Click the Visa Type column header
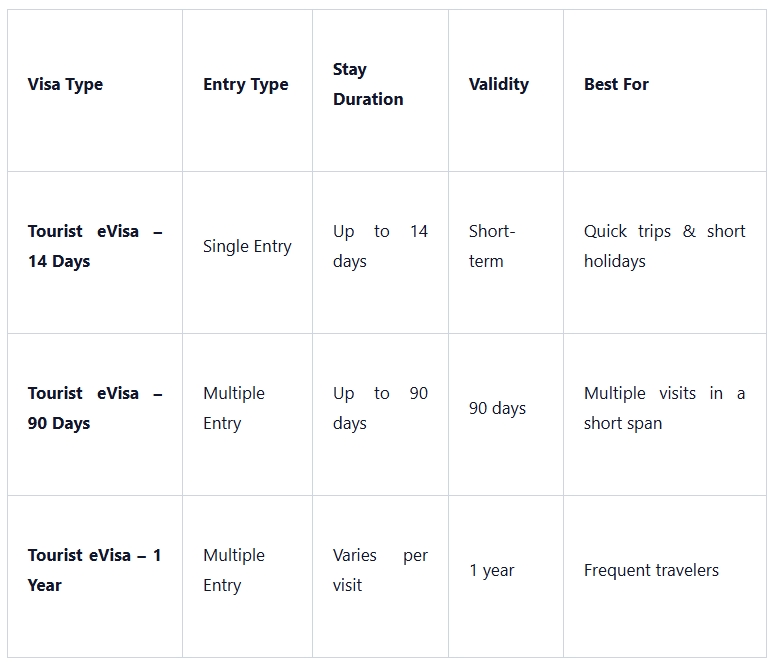 tap(65, 85)
